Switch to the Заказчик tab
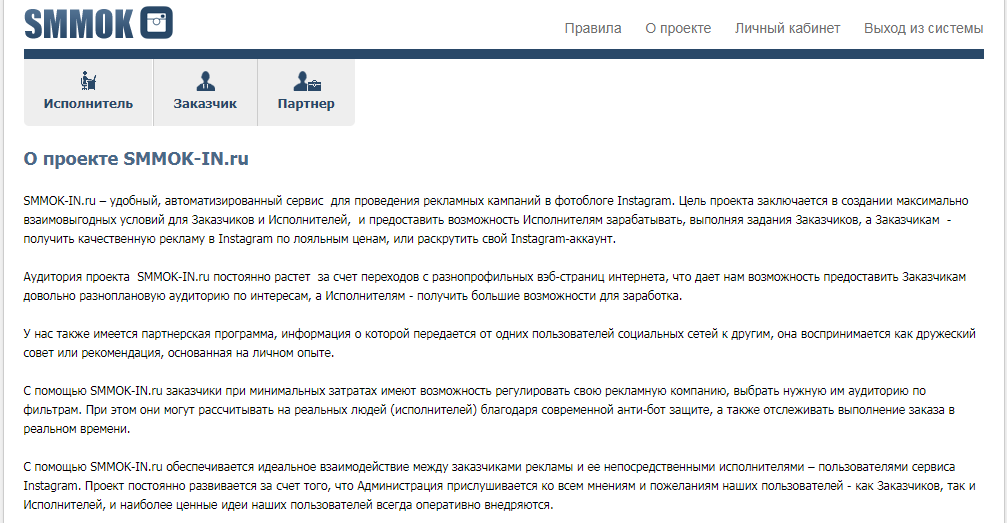 coord(205,93)
